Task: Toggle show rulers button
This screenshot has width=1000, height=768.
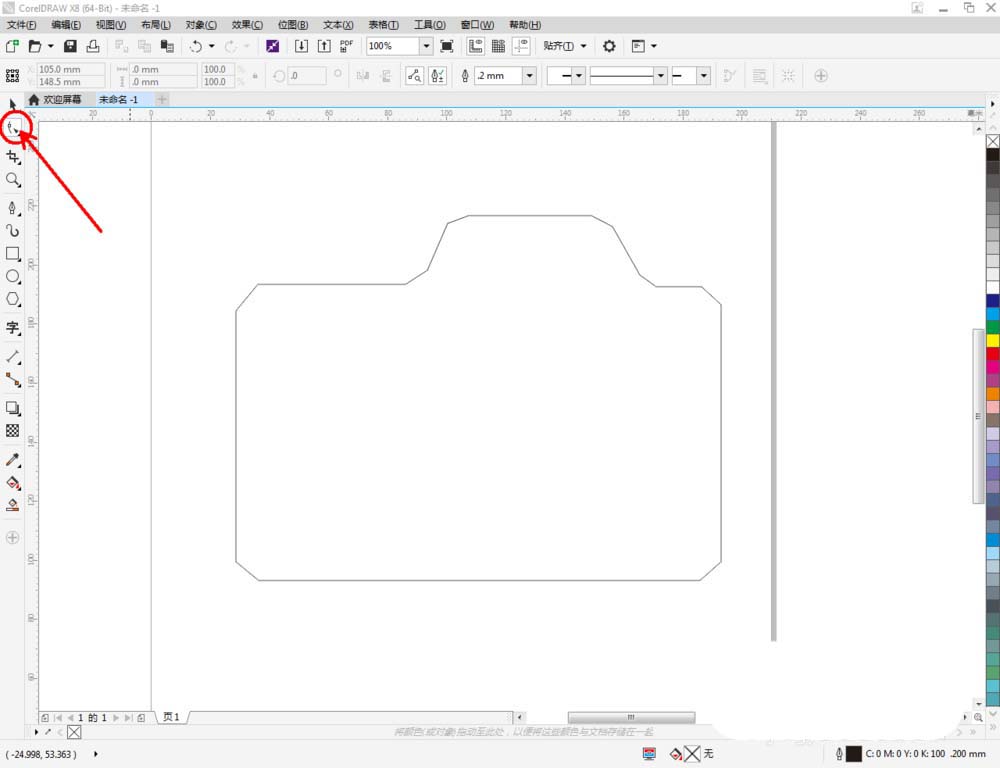Action: (475, 46)
